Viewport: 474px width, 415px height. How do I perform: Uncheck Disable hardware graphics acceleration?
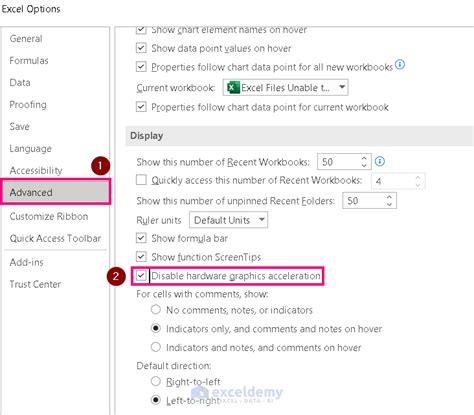click(x=141, y=276)
